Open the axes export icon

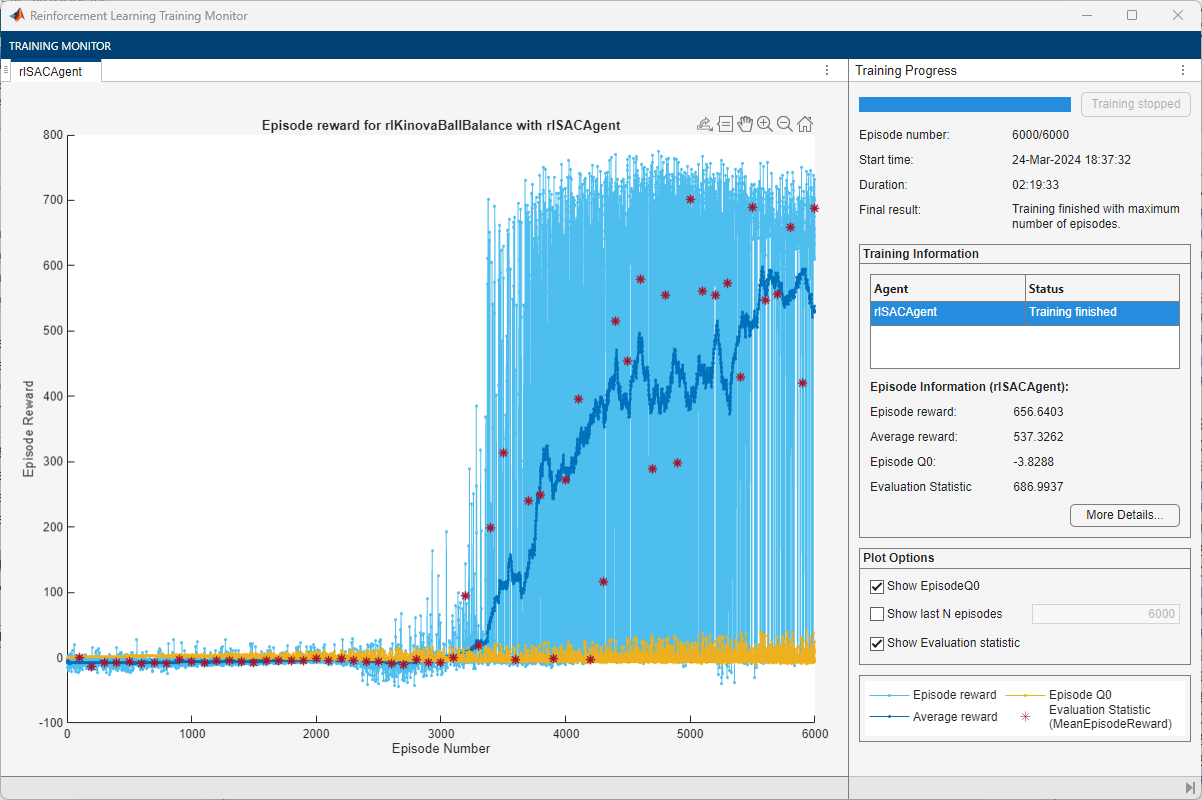(704, 124)
